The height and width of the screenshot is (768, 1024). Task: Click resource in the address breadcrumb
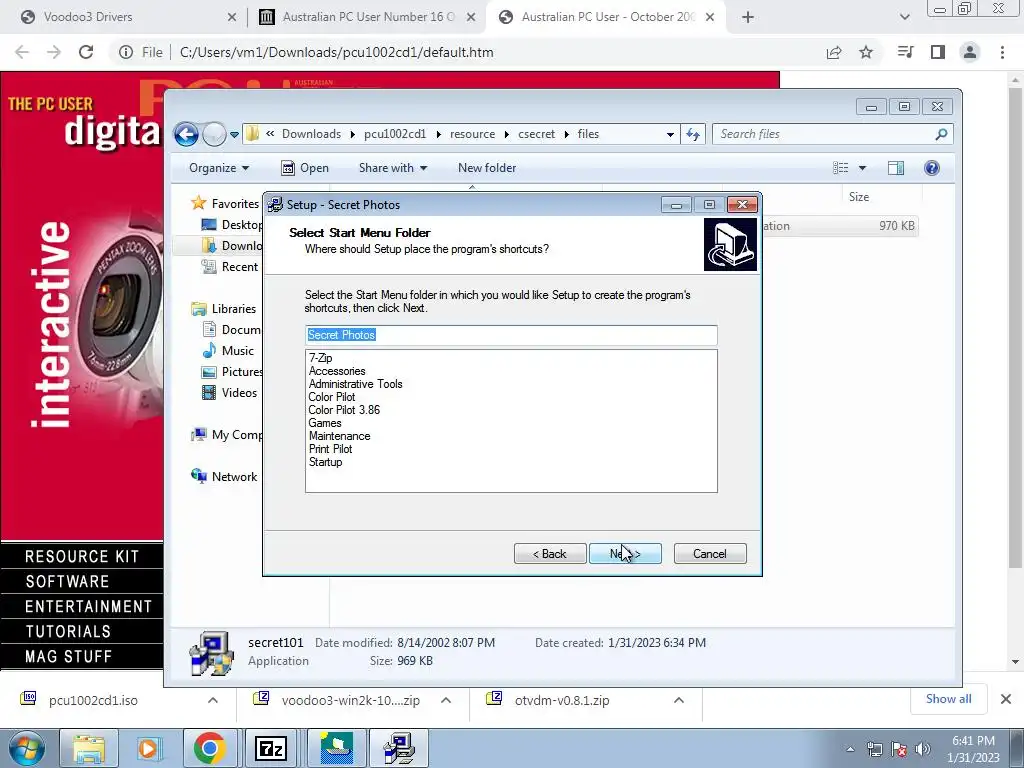click(472, 134)
